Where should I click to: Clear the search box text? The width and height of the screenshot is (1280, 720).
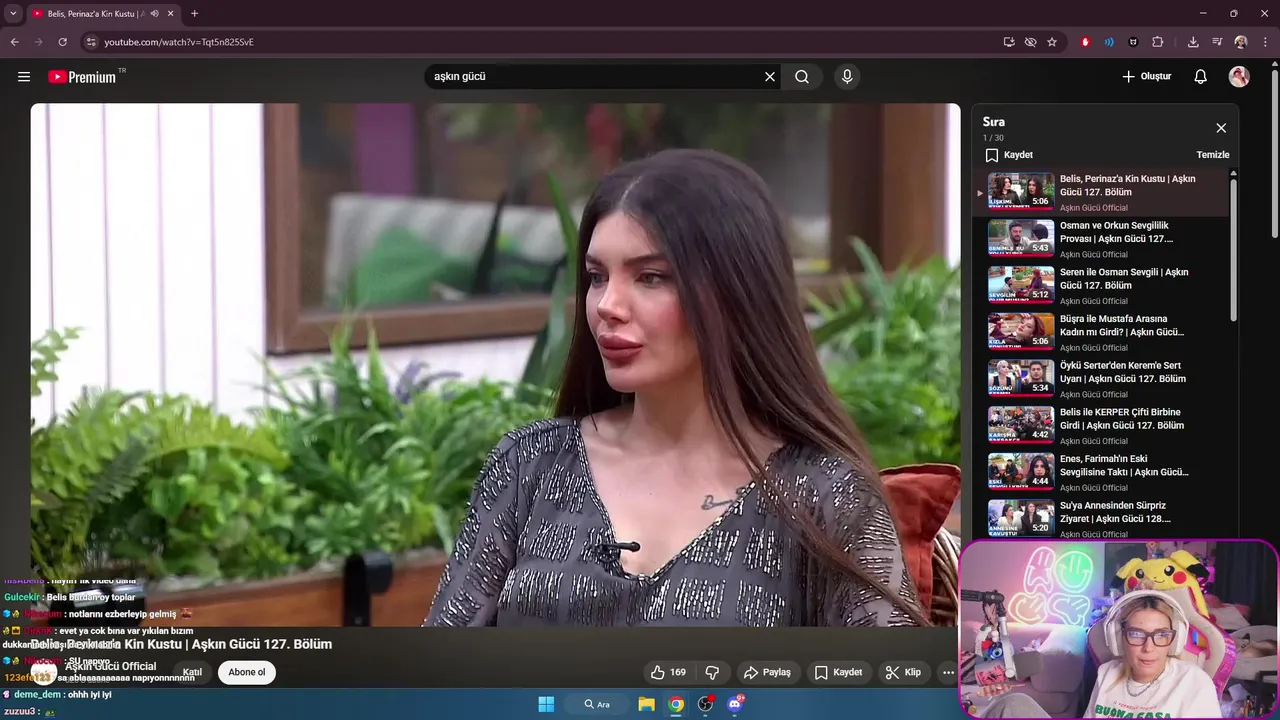click(x=770, y=77)
